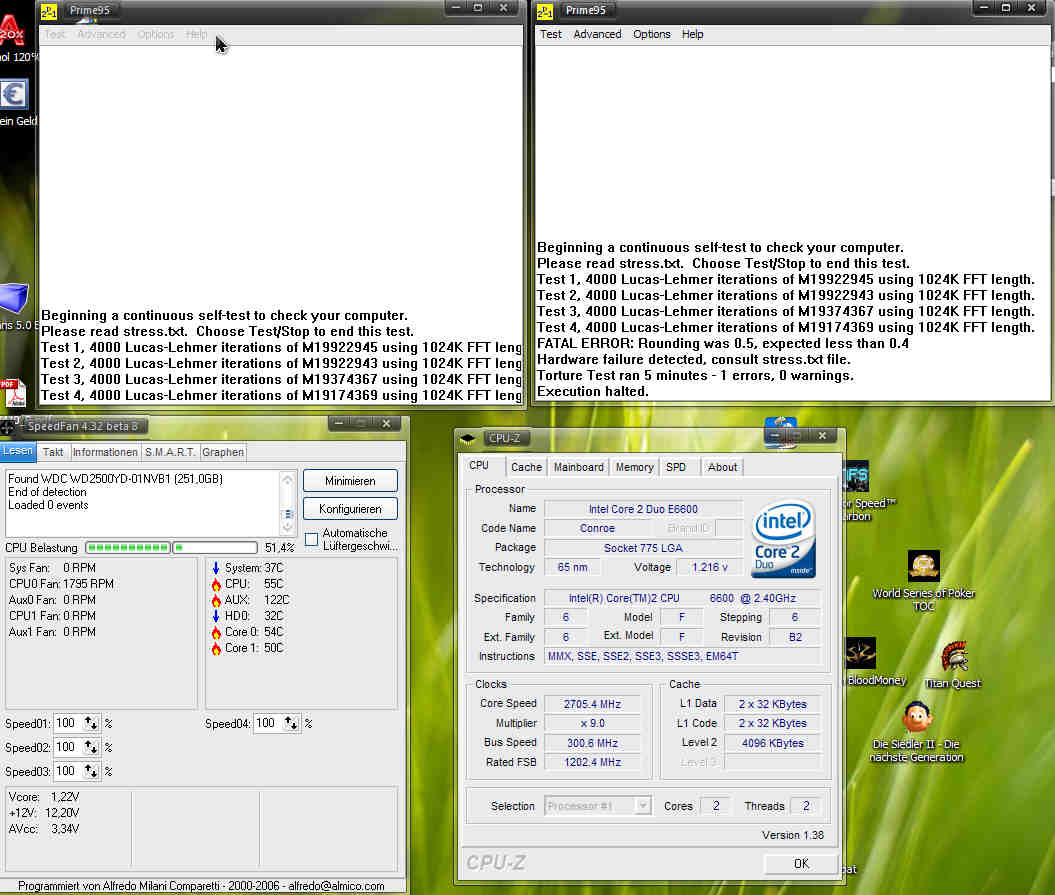This screenshot has width=1055, height=895.
Task: Open the dimmed Options menu in running Prime95 window
Action: [155, 34]
